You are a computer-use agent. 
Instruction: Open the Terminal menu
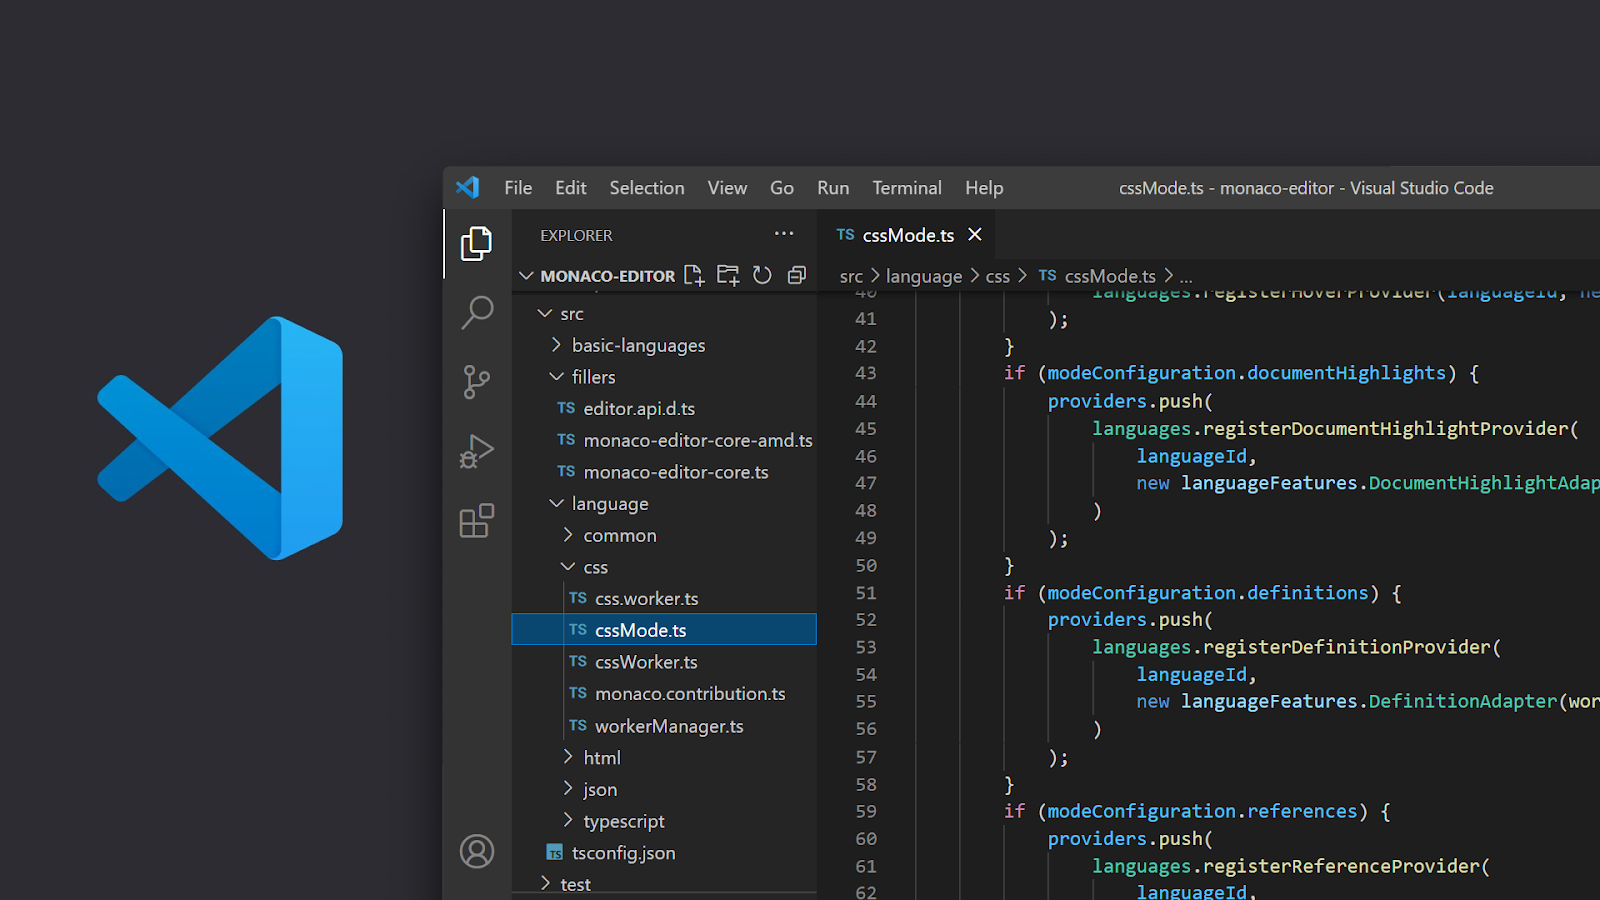pos(906,188)
